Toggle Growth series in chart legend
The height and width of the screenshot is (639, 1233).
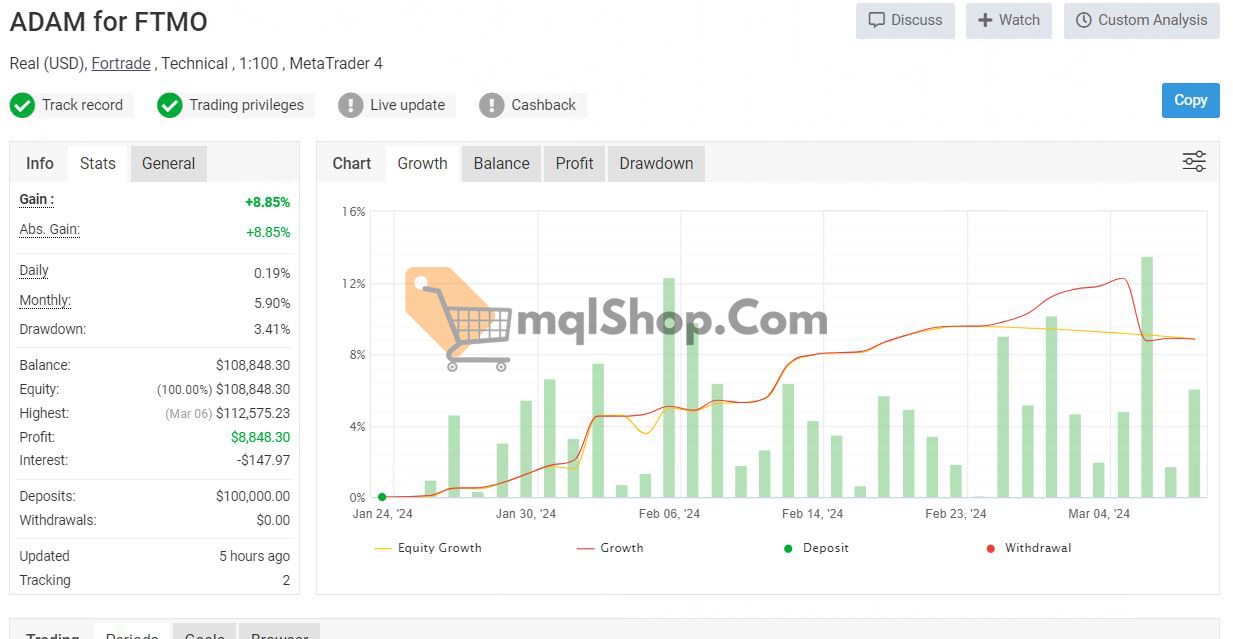[610, 548]
